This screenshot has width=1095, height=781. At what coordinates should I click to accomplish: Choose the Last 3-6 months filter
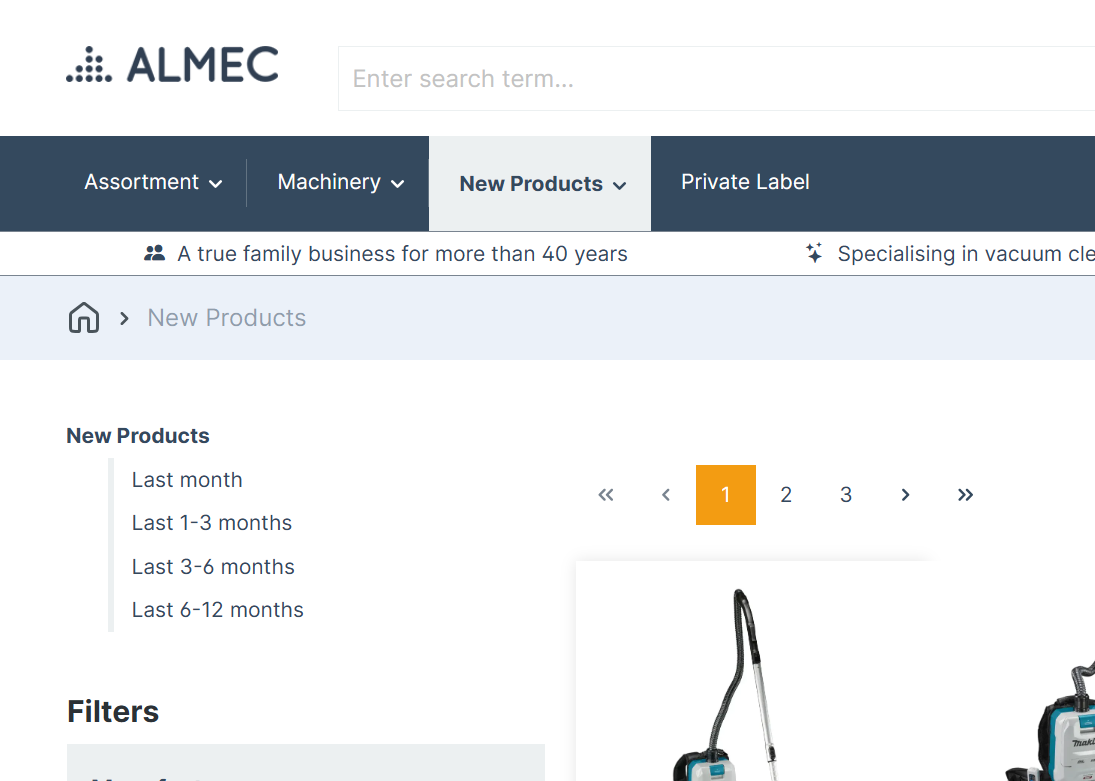point(213,567)
